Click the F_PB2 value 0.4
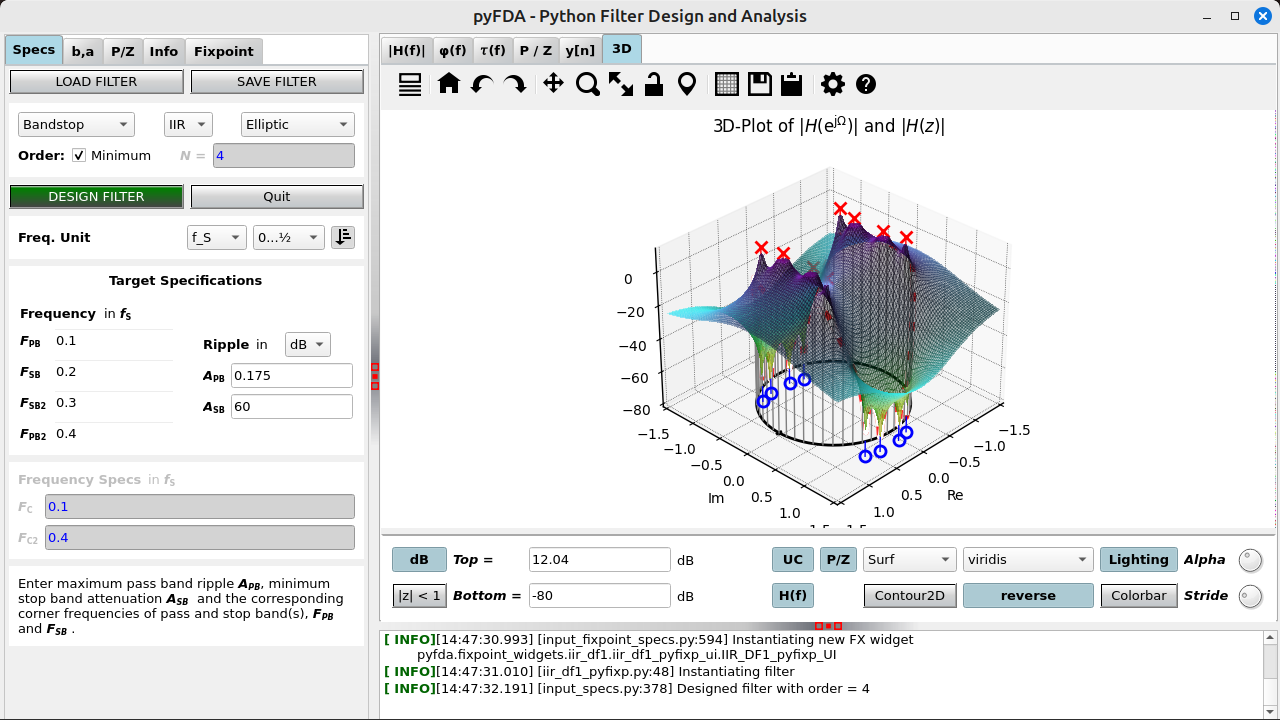The image size is (1280, 720). pos(66,434)
